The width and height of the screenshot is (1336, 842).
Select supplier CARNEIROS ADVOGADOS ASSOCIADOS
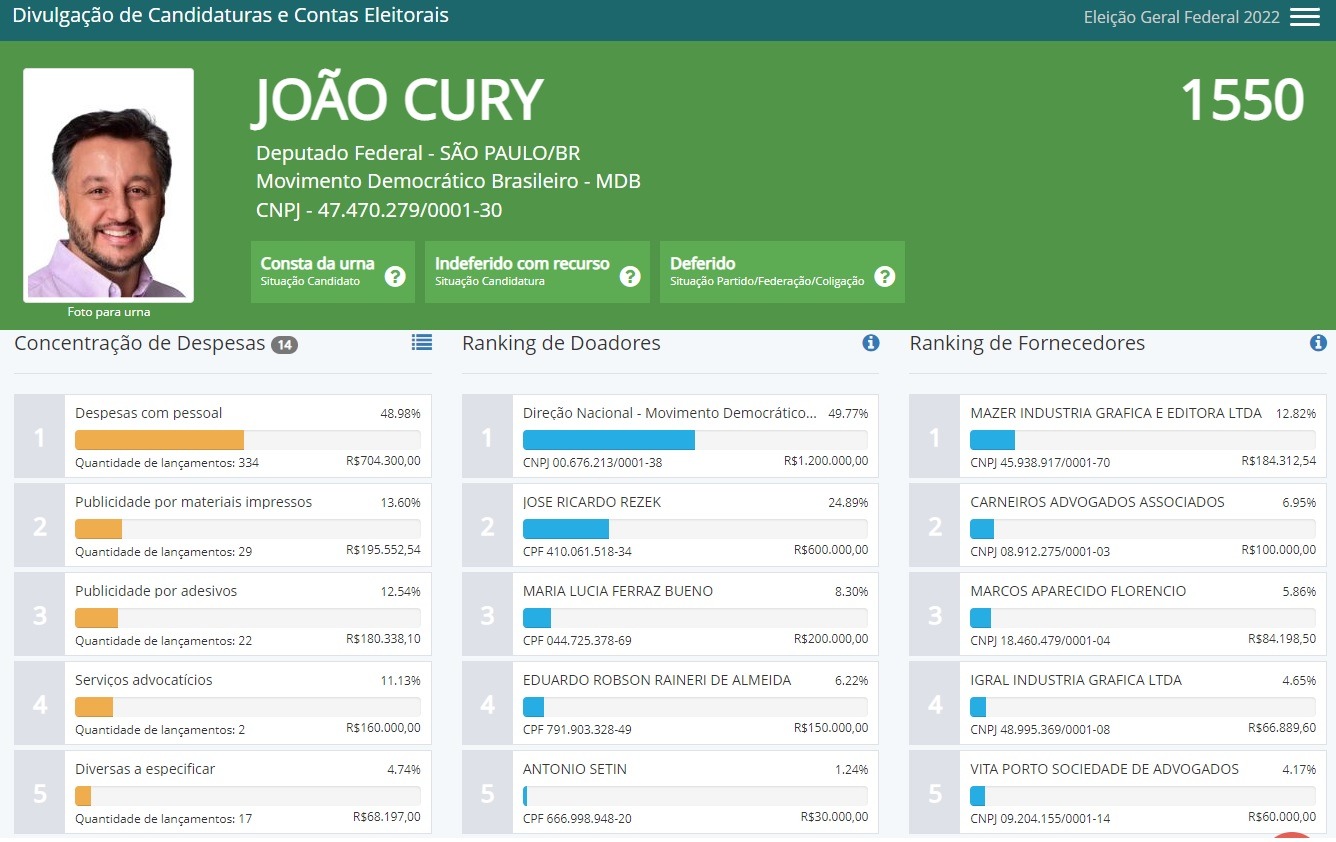(x=1141, y=525)
